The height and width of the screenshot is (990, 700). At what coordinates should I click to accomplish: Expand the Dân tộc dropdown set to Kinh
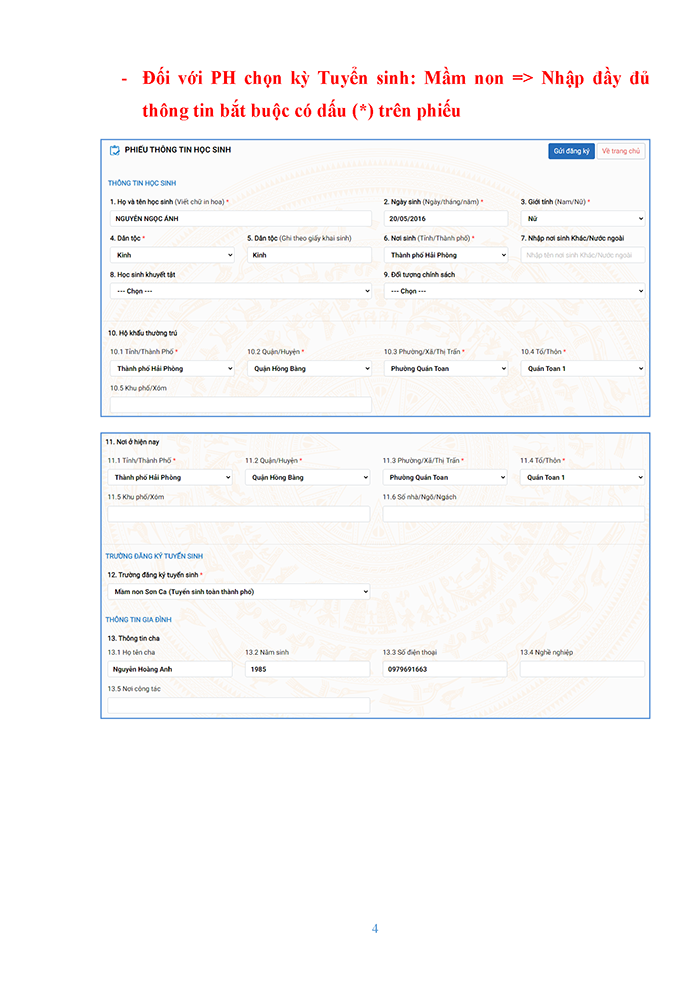(x=171, y=255)
